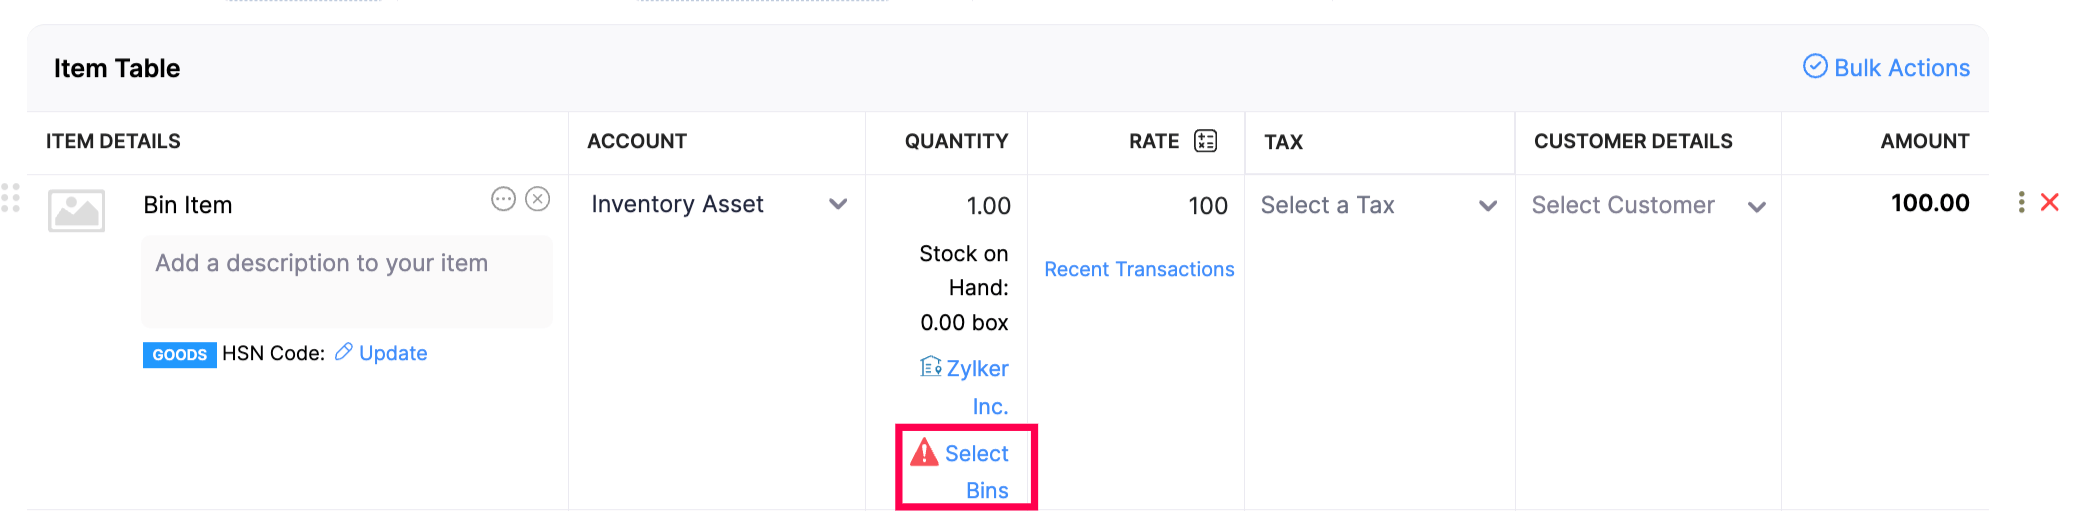Click the item description text field

(346, 280)
